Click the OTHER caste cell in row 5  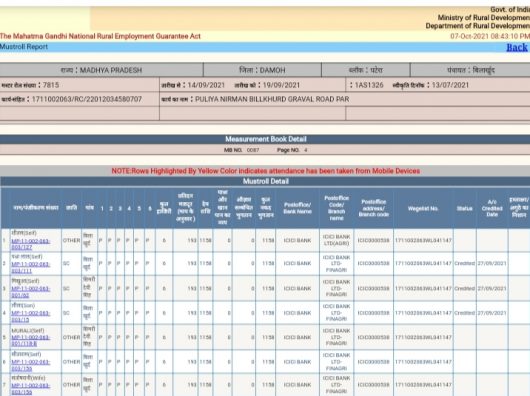point(71,337)
